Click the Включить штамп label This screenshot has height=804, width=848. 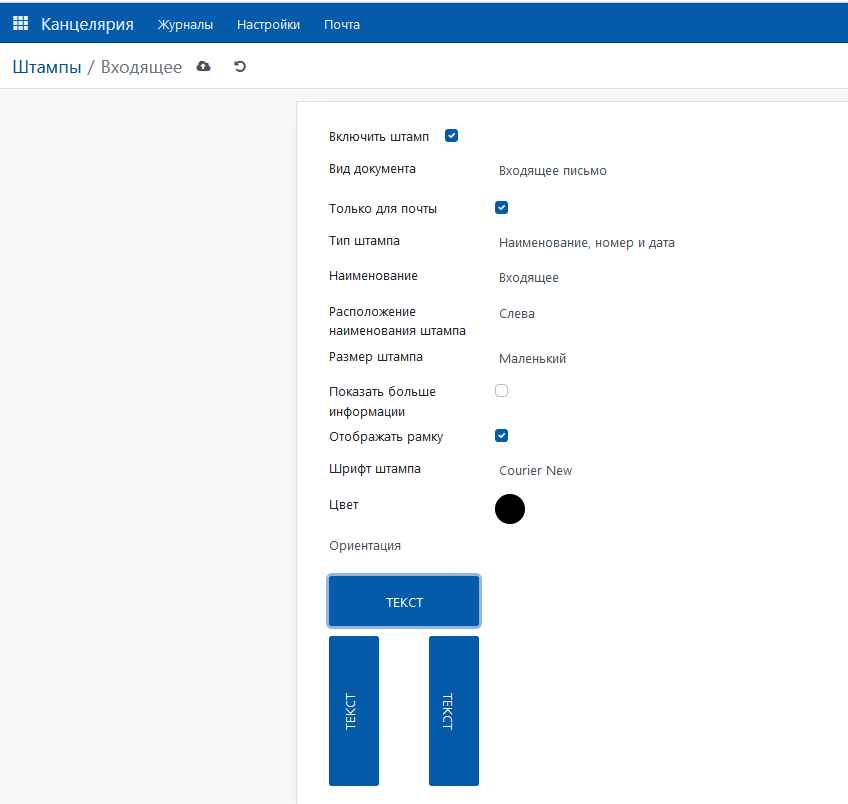pyautogui.click(x=379, y=137)
